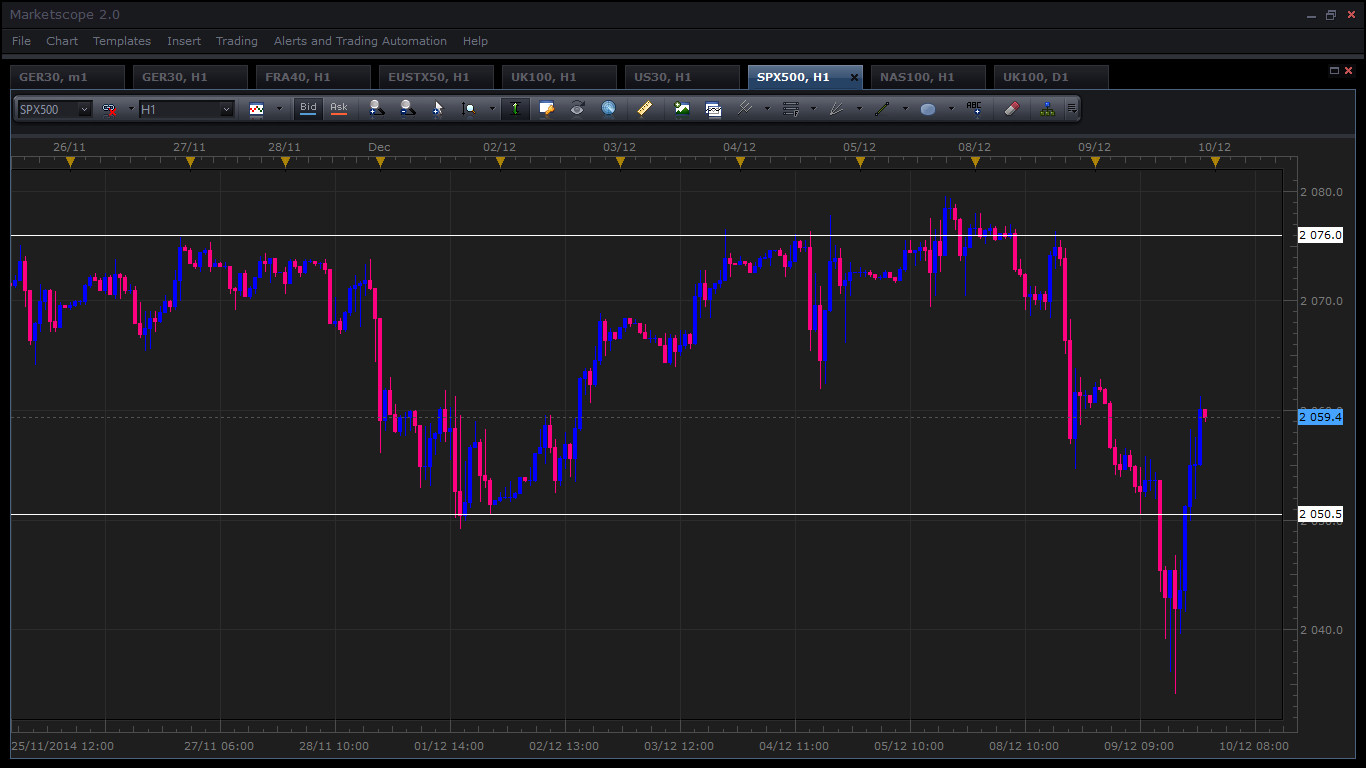Click the stacked chart windows icon

coord(713,109)
